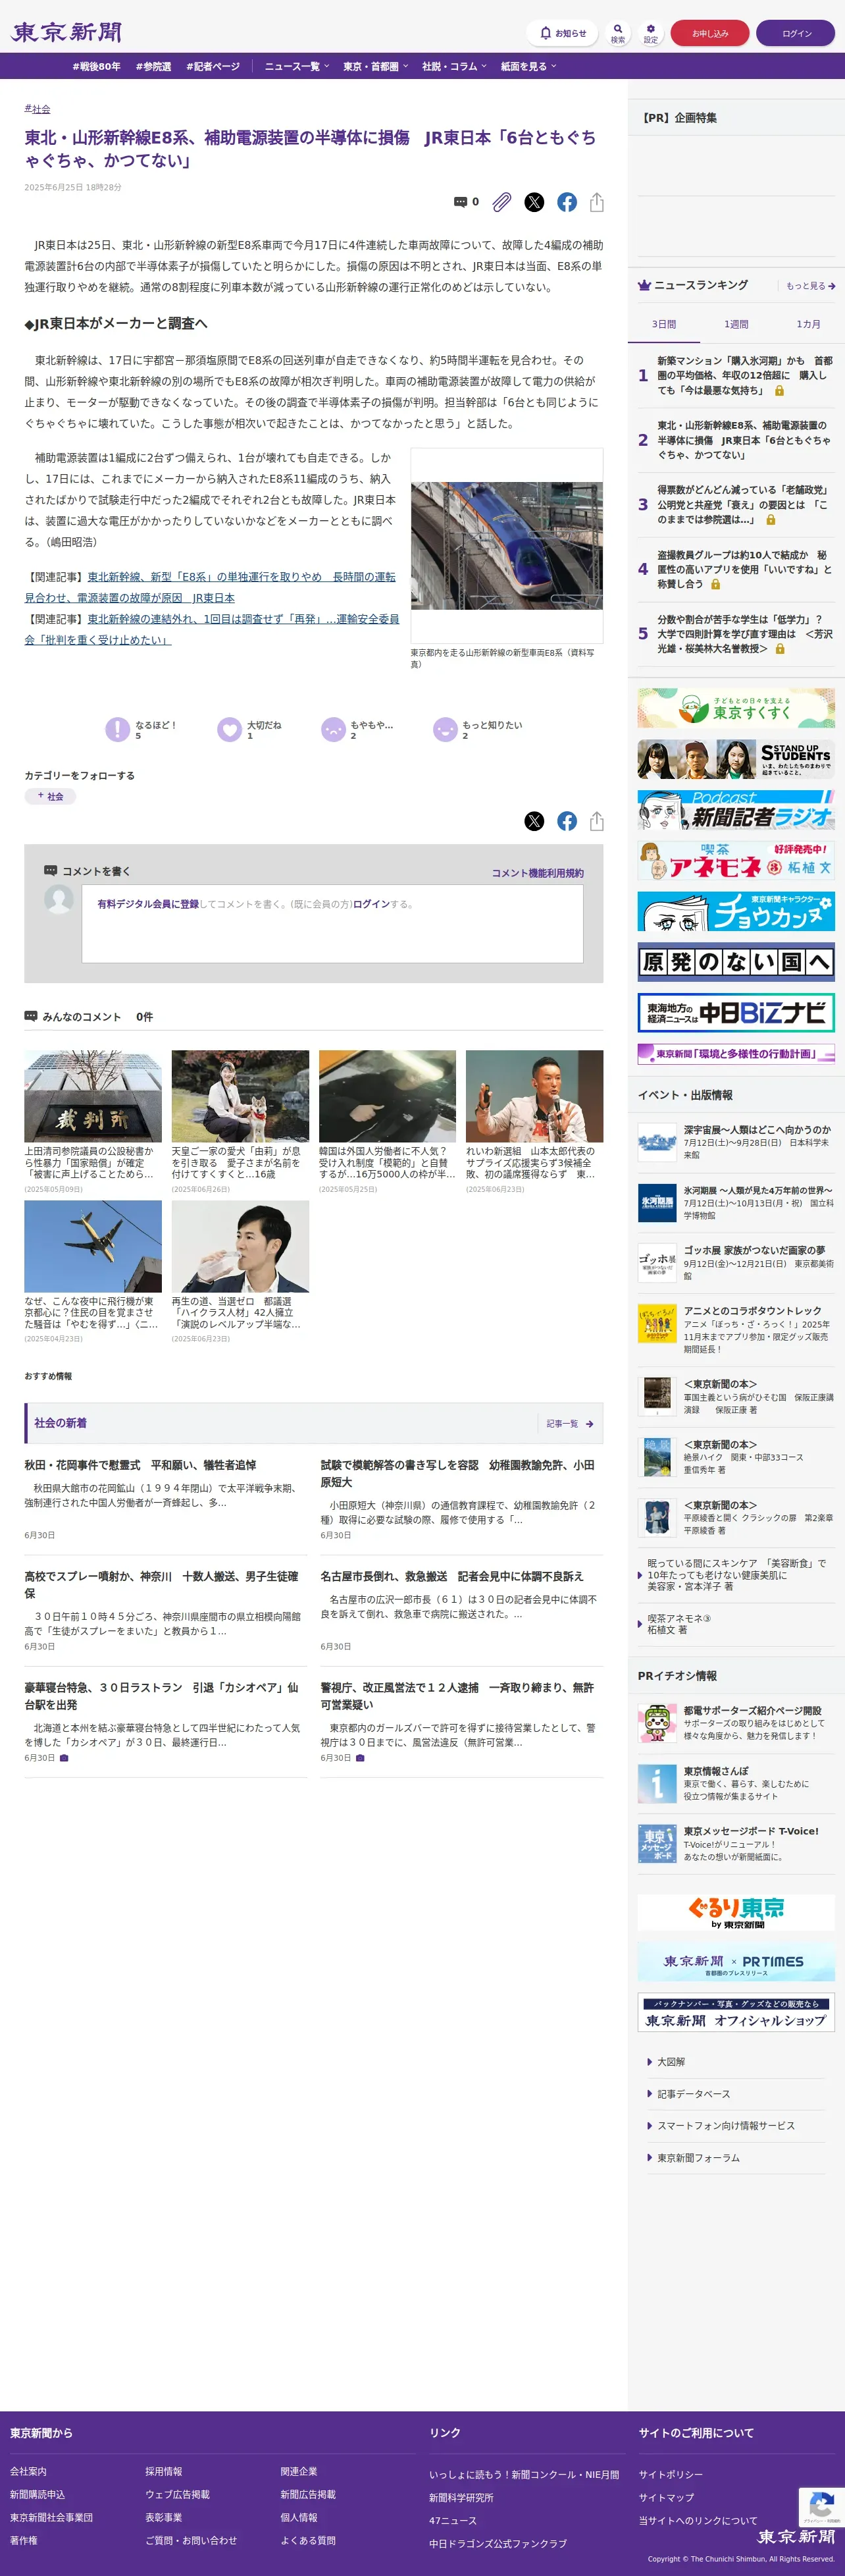Open コメント機能利用規約 link
This screenshot has height=2576, width=845.
(x=537, y=873)
